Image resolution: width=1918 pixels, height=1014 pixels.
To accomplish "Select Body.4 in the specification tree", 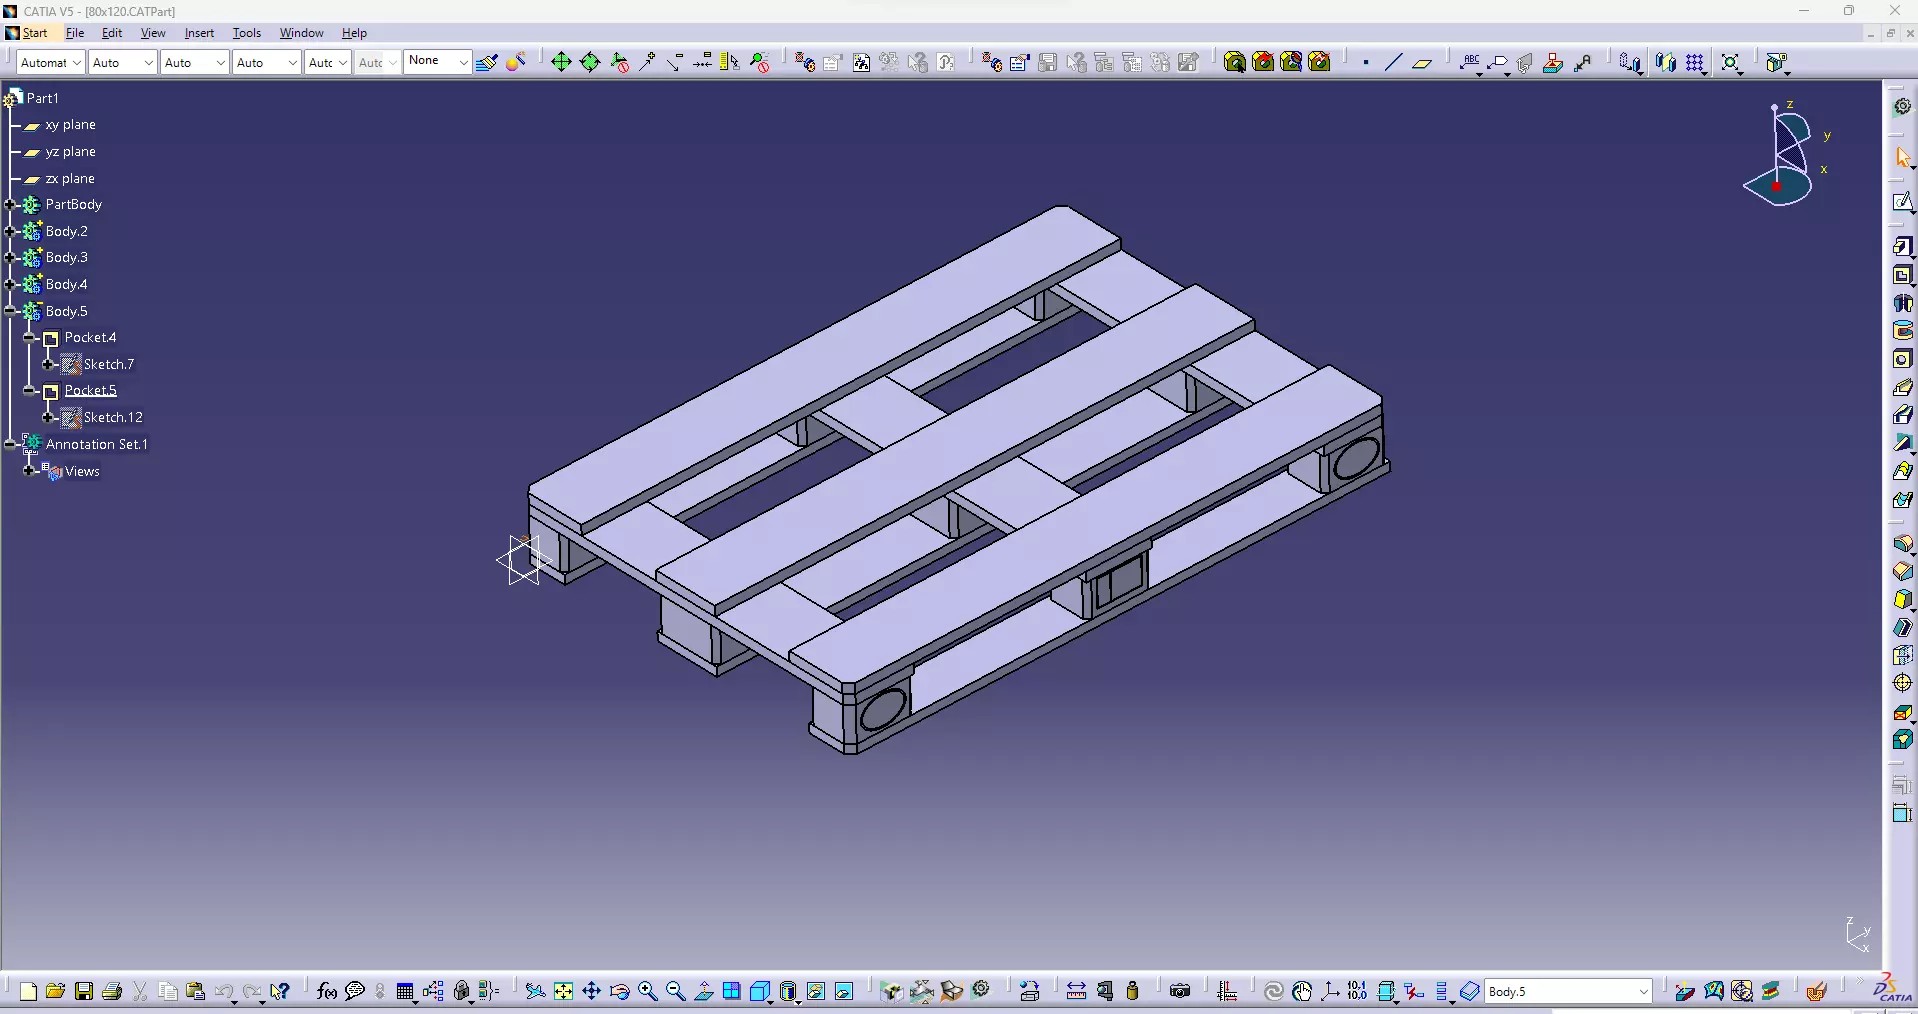I will coord(67,285).
